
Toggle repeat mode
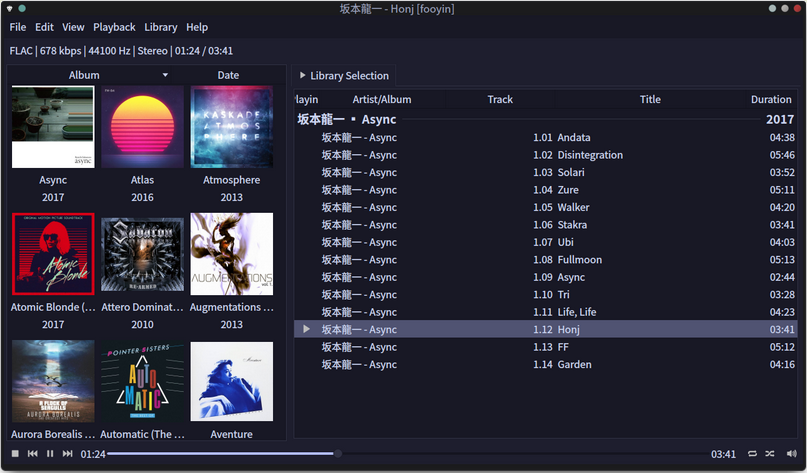(x=752, y=453)
